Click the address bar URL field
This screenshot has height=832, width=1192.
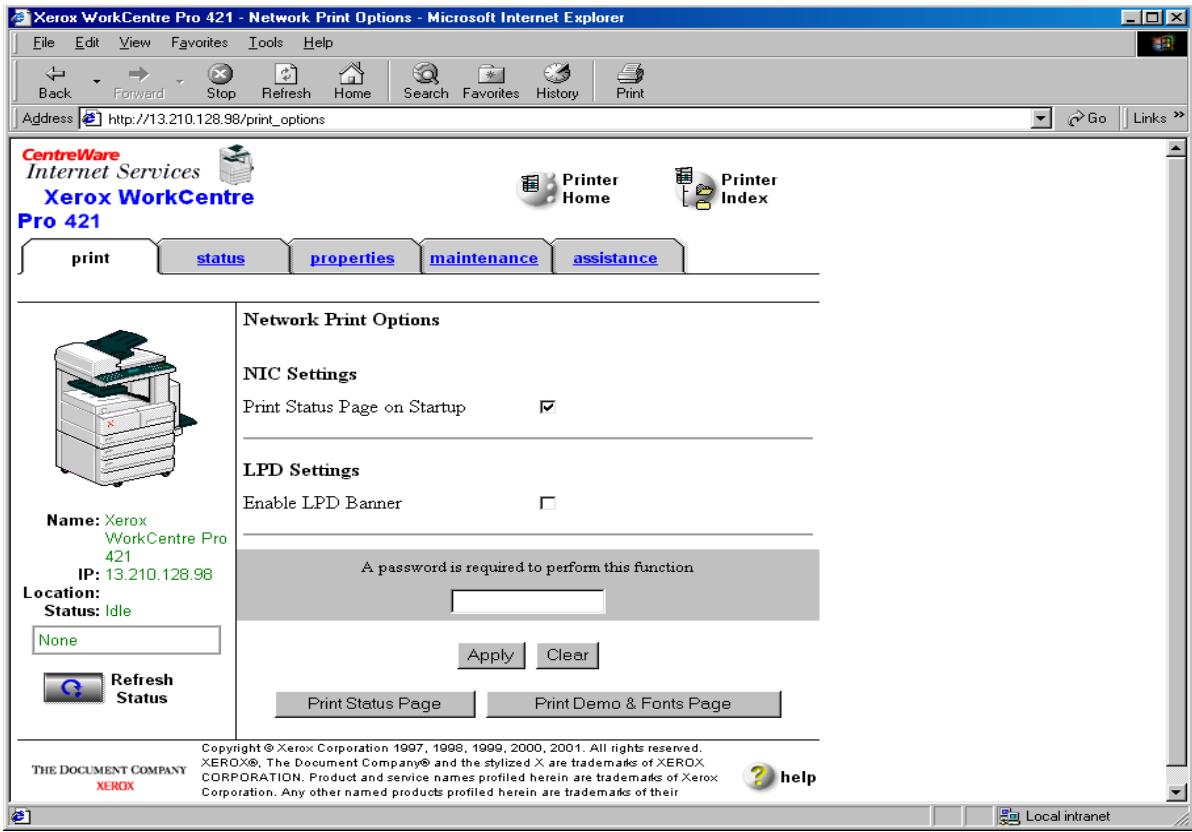click(x=566, y=119)
